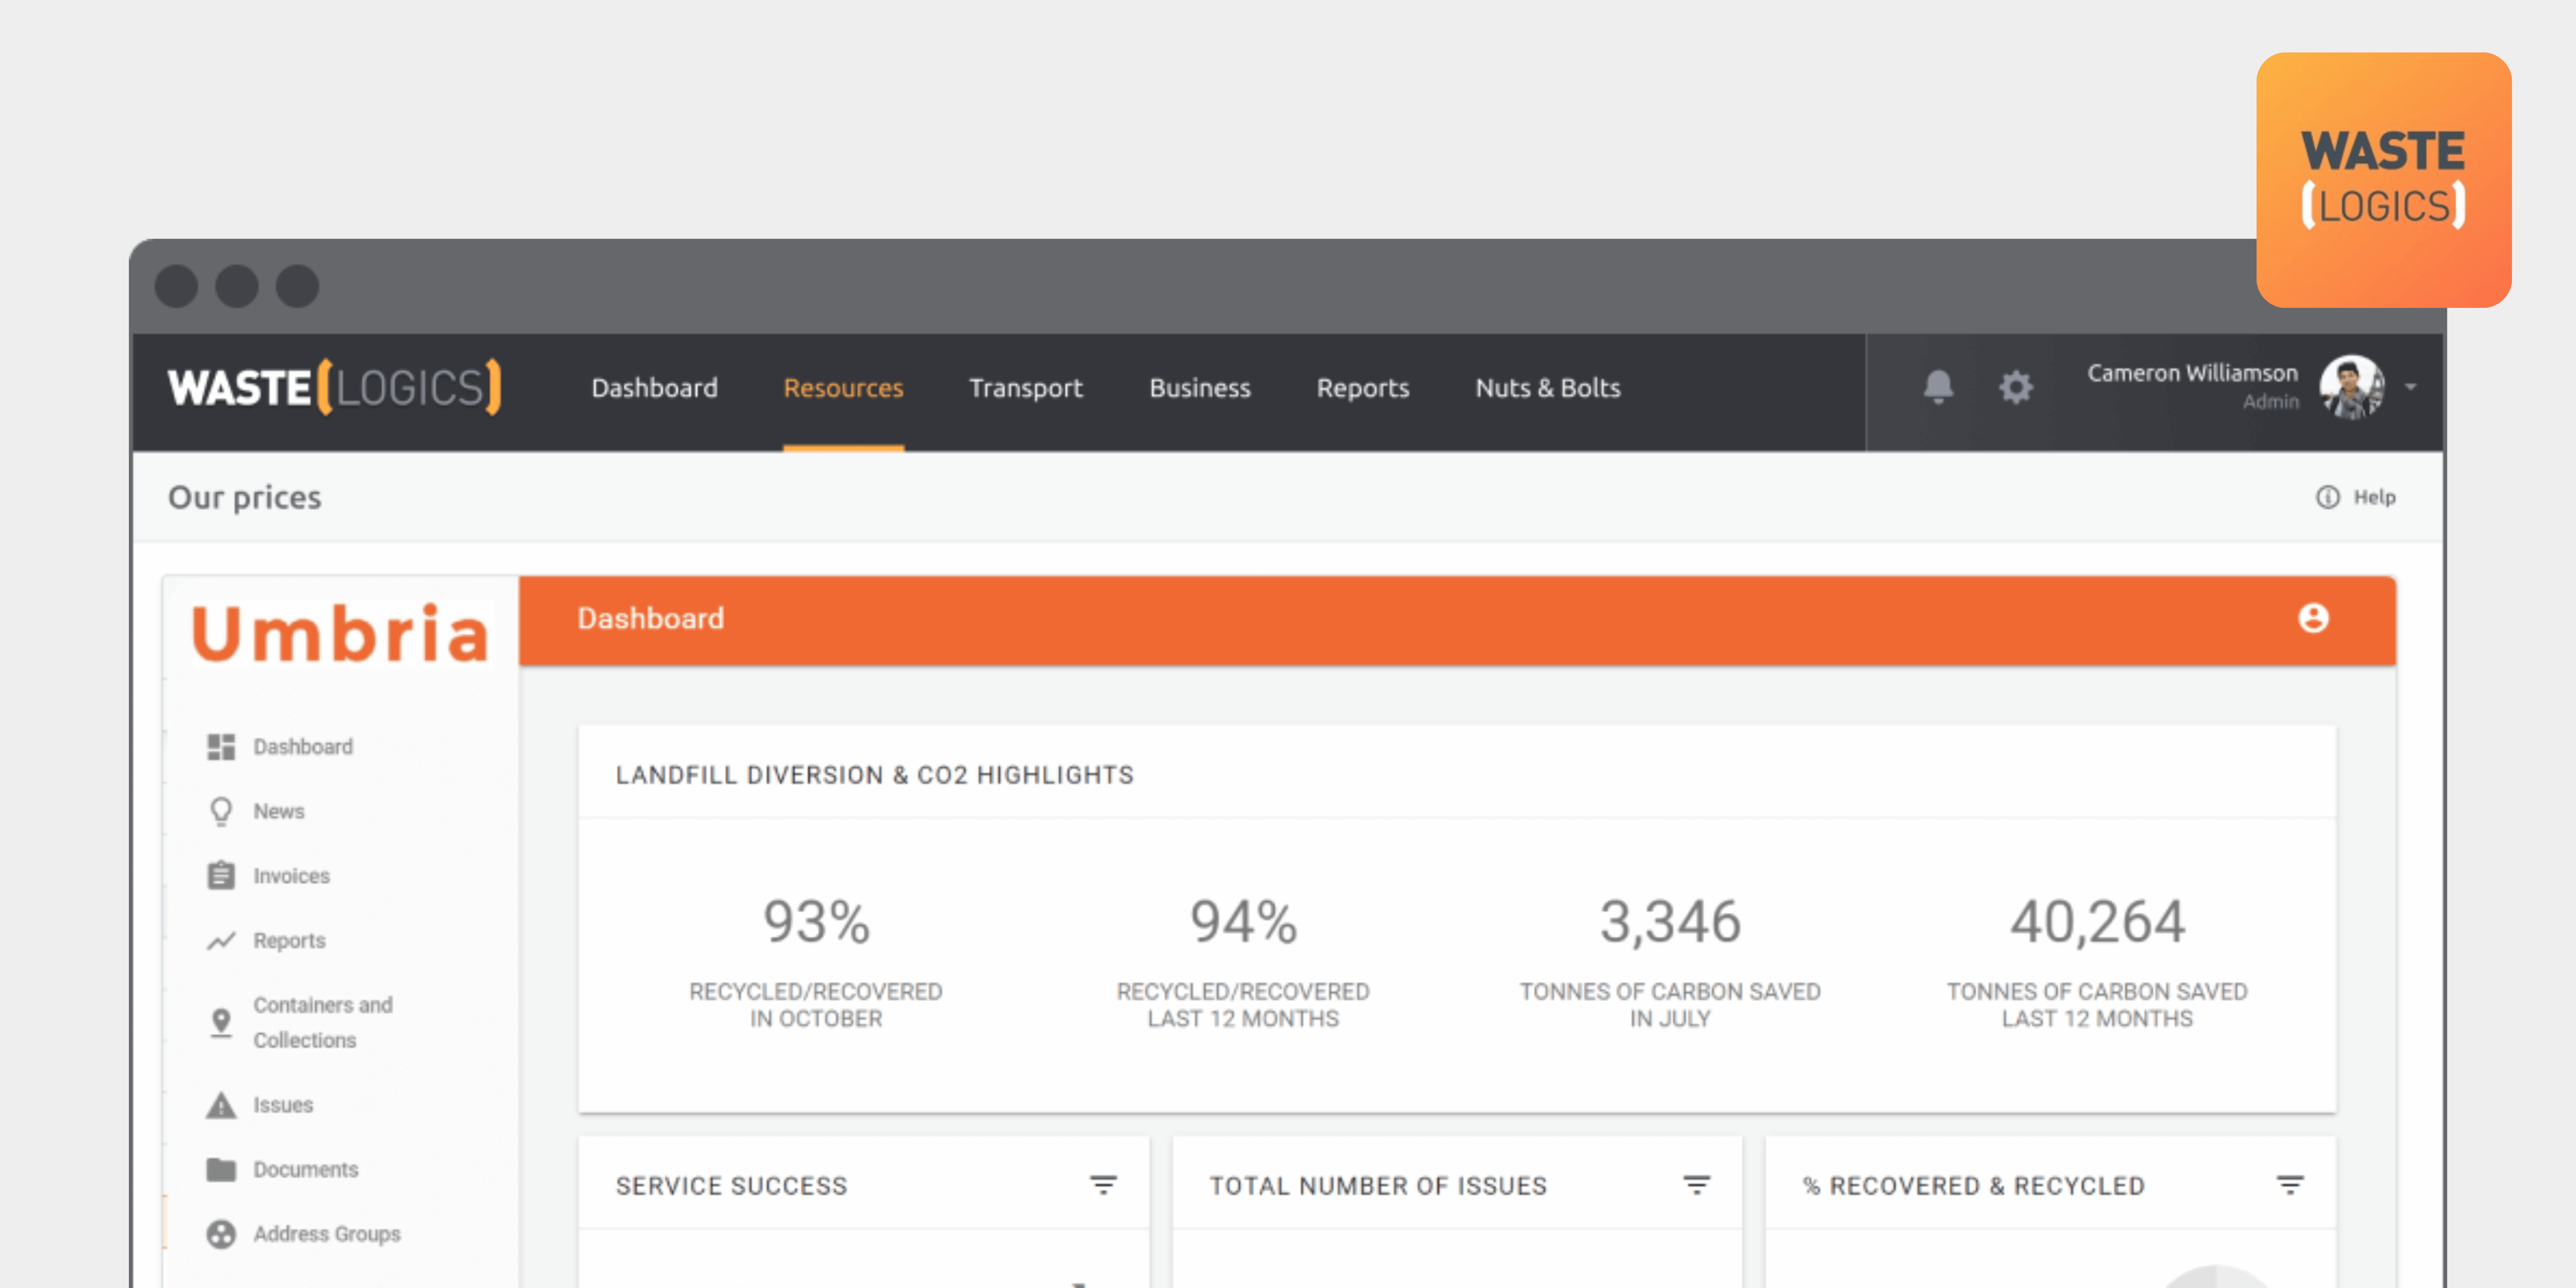Click the Dashboard grid icon in the sidebar

tap(221, 747)
